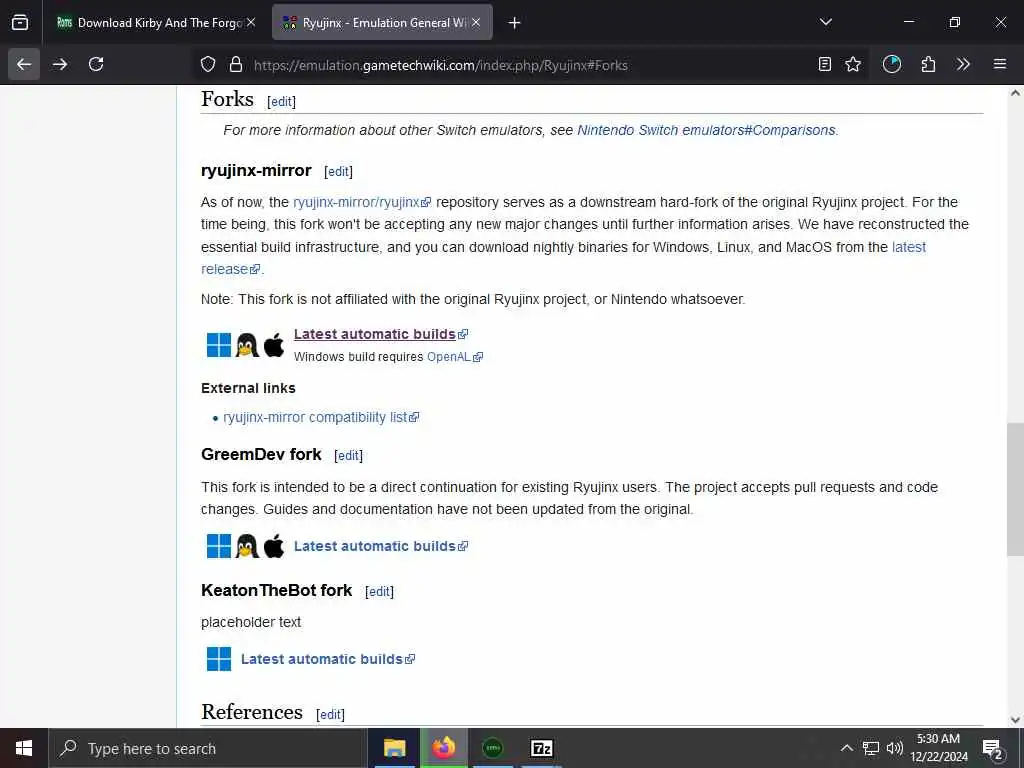Edit the Forks section
Viewport: 1024px width, 768px height.
pos(281,102)
